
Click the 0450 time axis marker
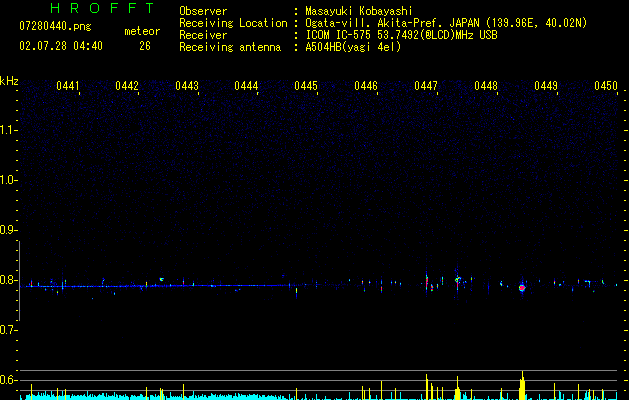coord(606,85)
